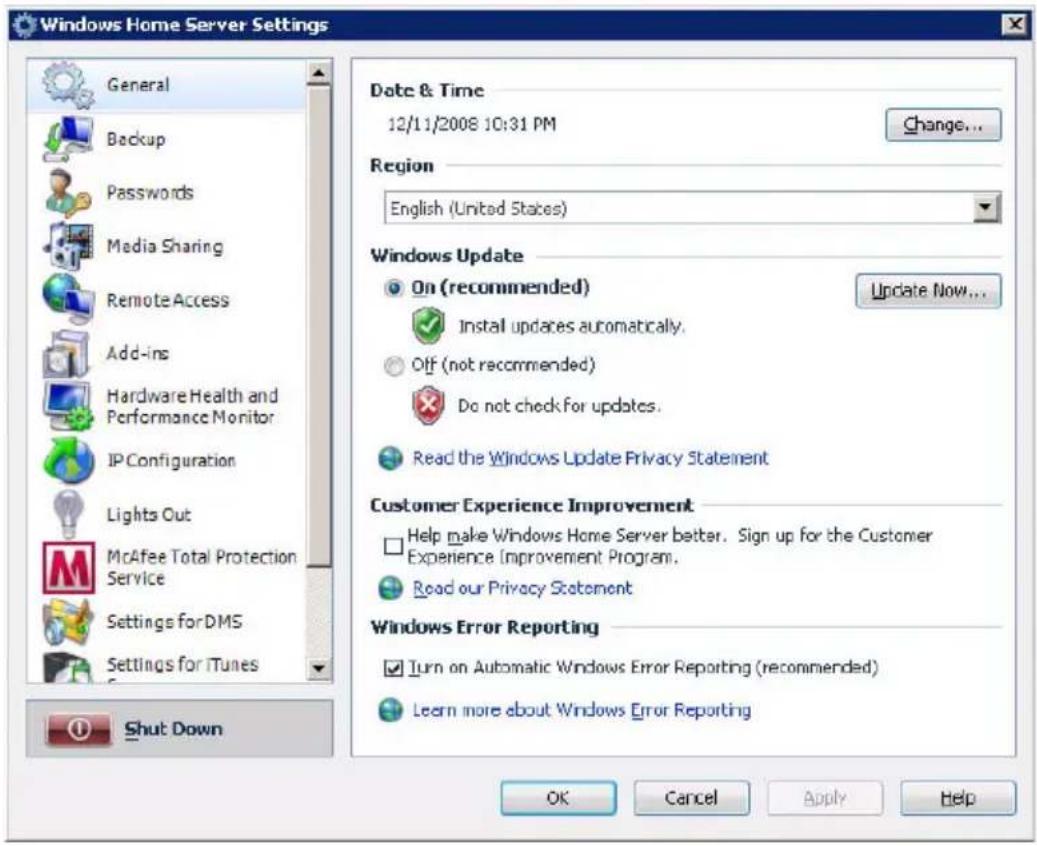This screenshot has width=1037, height=846.
Task: Click globe icon beside Windows Update Privacy Statement
Action: pyautogui.click(x=390, y=458)
